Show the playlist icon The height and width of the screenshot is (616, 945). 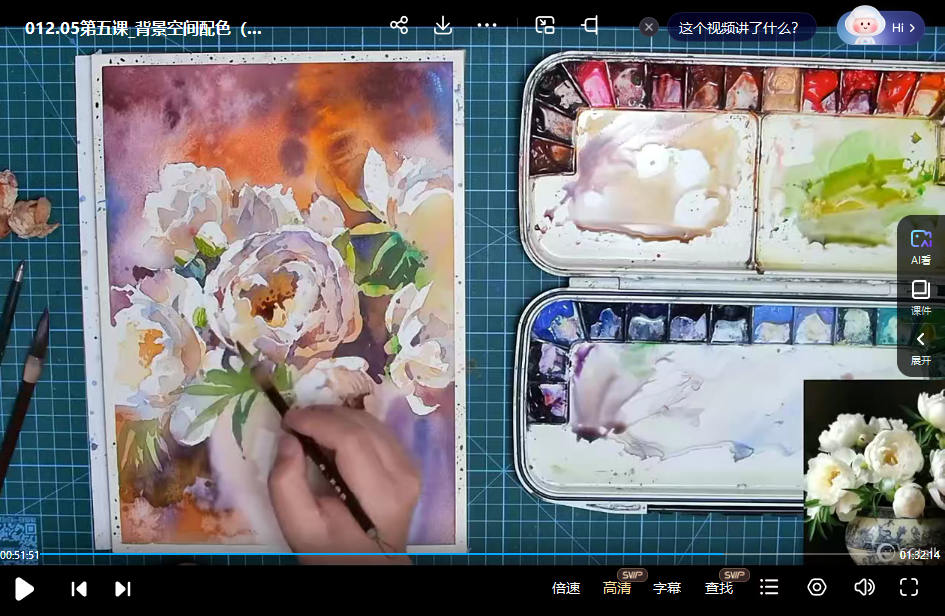point(769,588)
